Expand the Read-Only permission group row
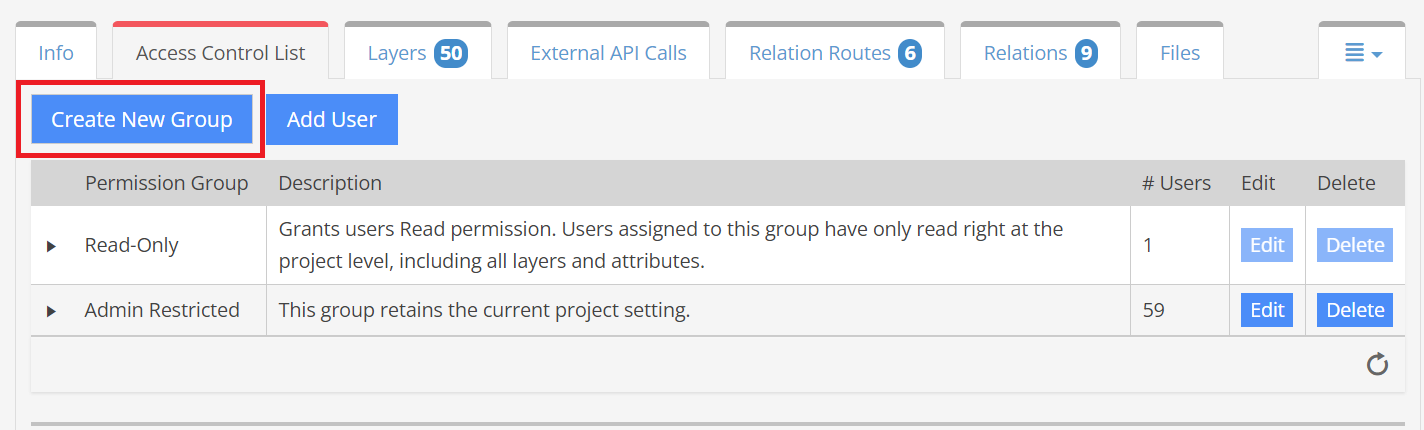This screenshot has width=1424, height=430. (51, 246)
